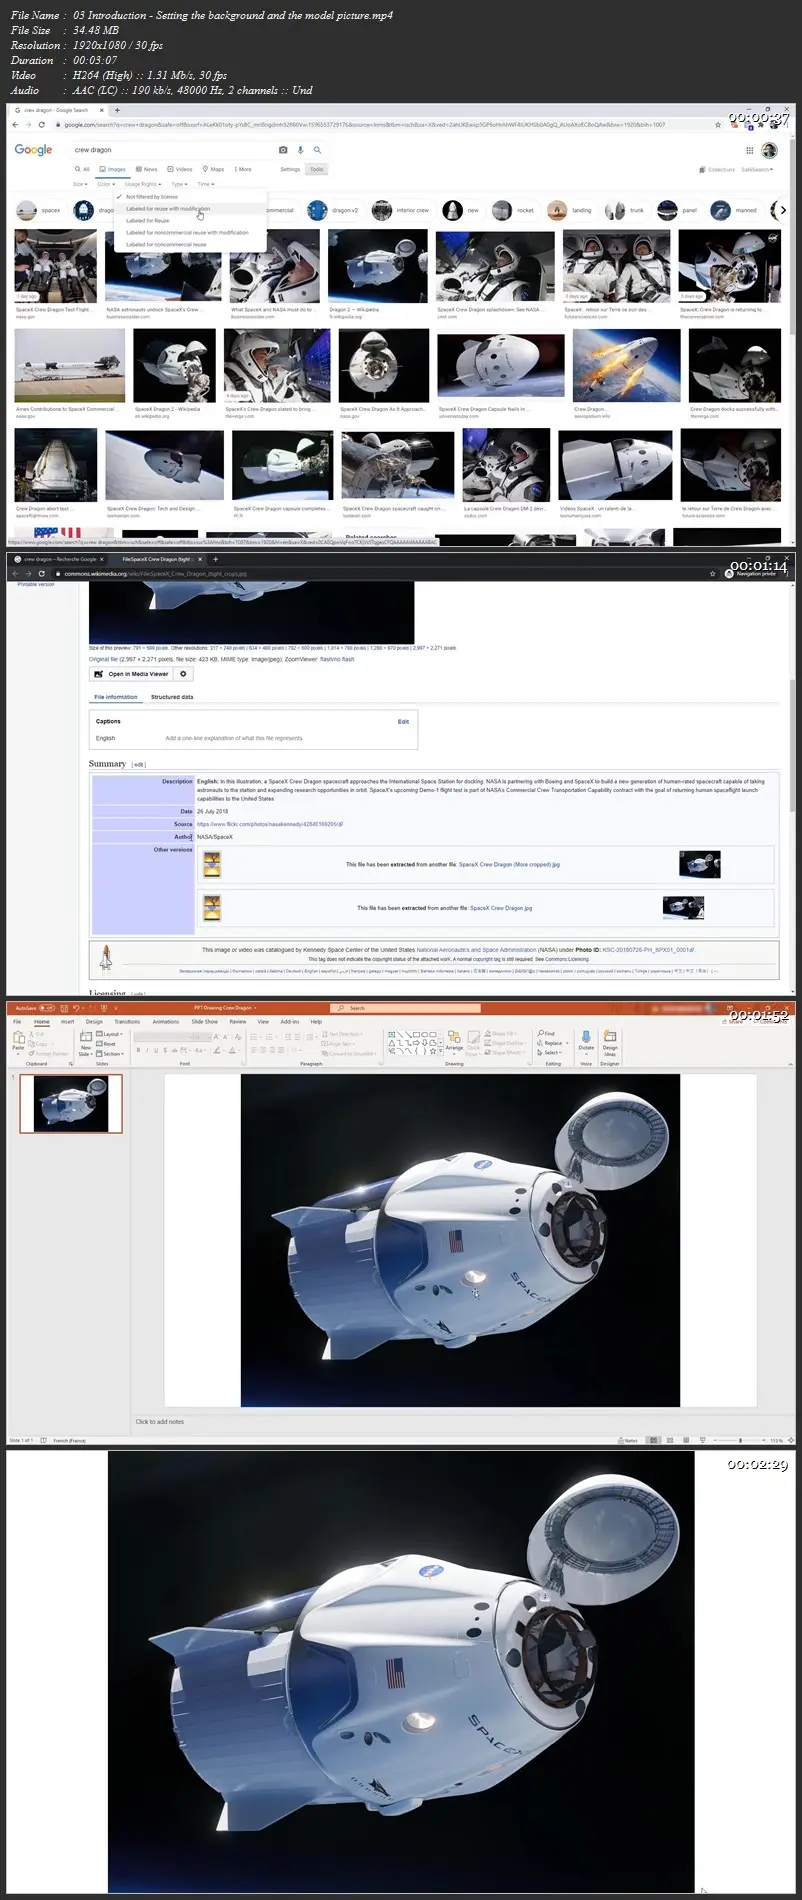Open the SafeSearch dropdown in Google Images

(x=757, y=170)
